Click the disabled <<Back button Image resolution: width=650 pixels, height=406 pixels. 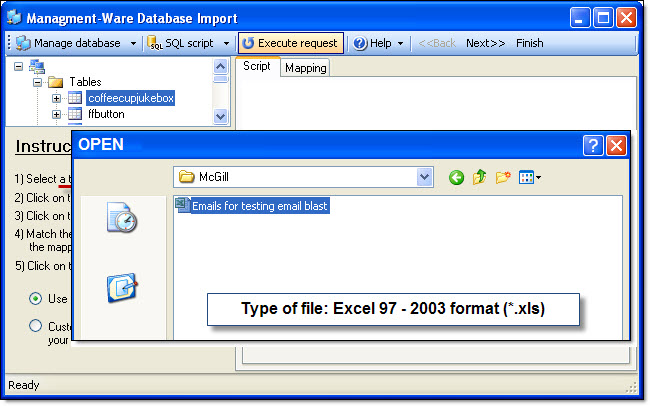click(437, 43)
